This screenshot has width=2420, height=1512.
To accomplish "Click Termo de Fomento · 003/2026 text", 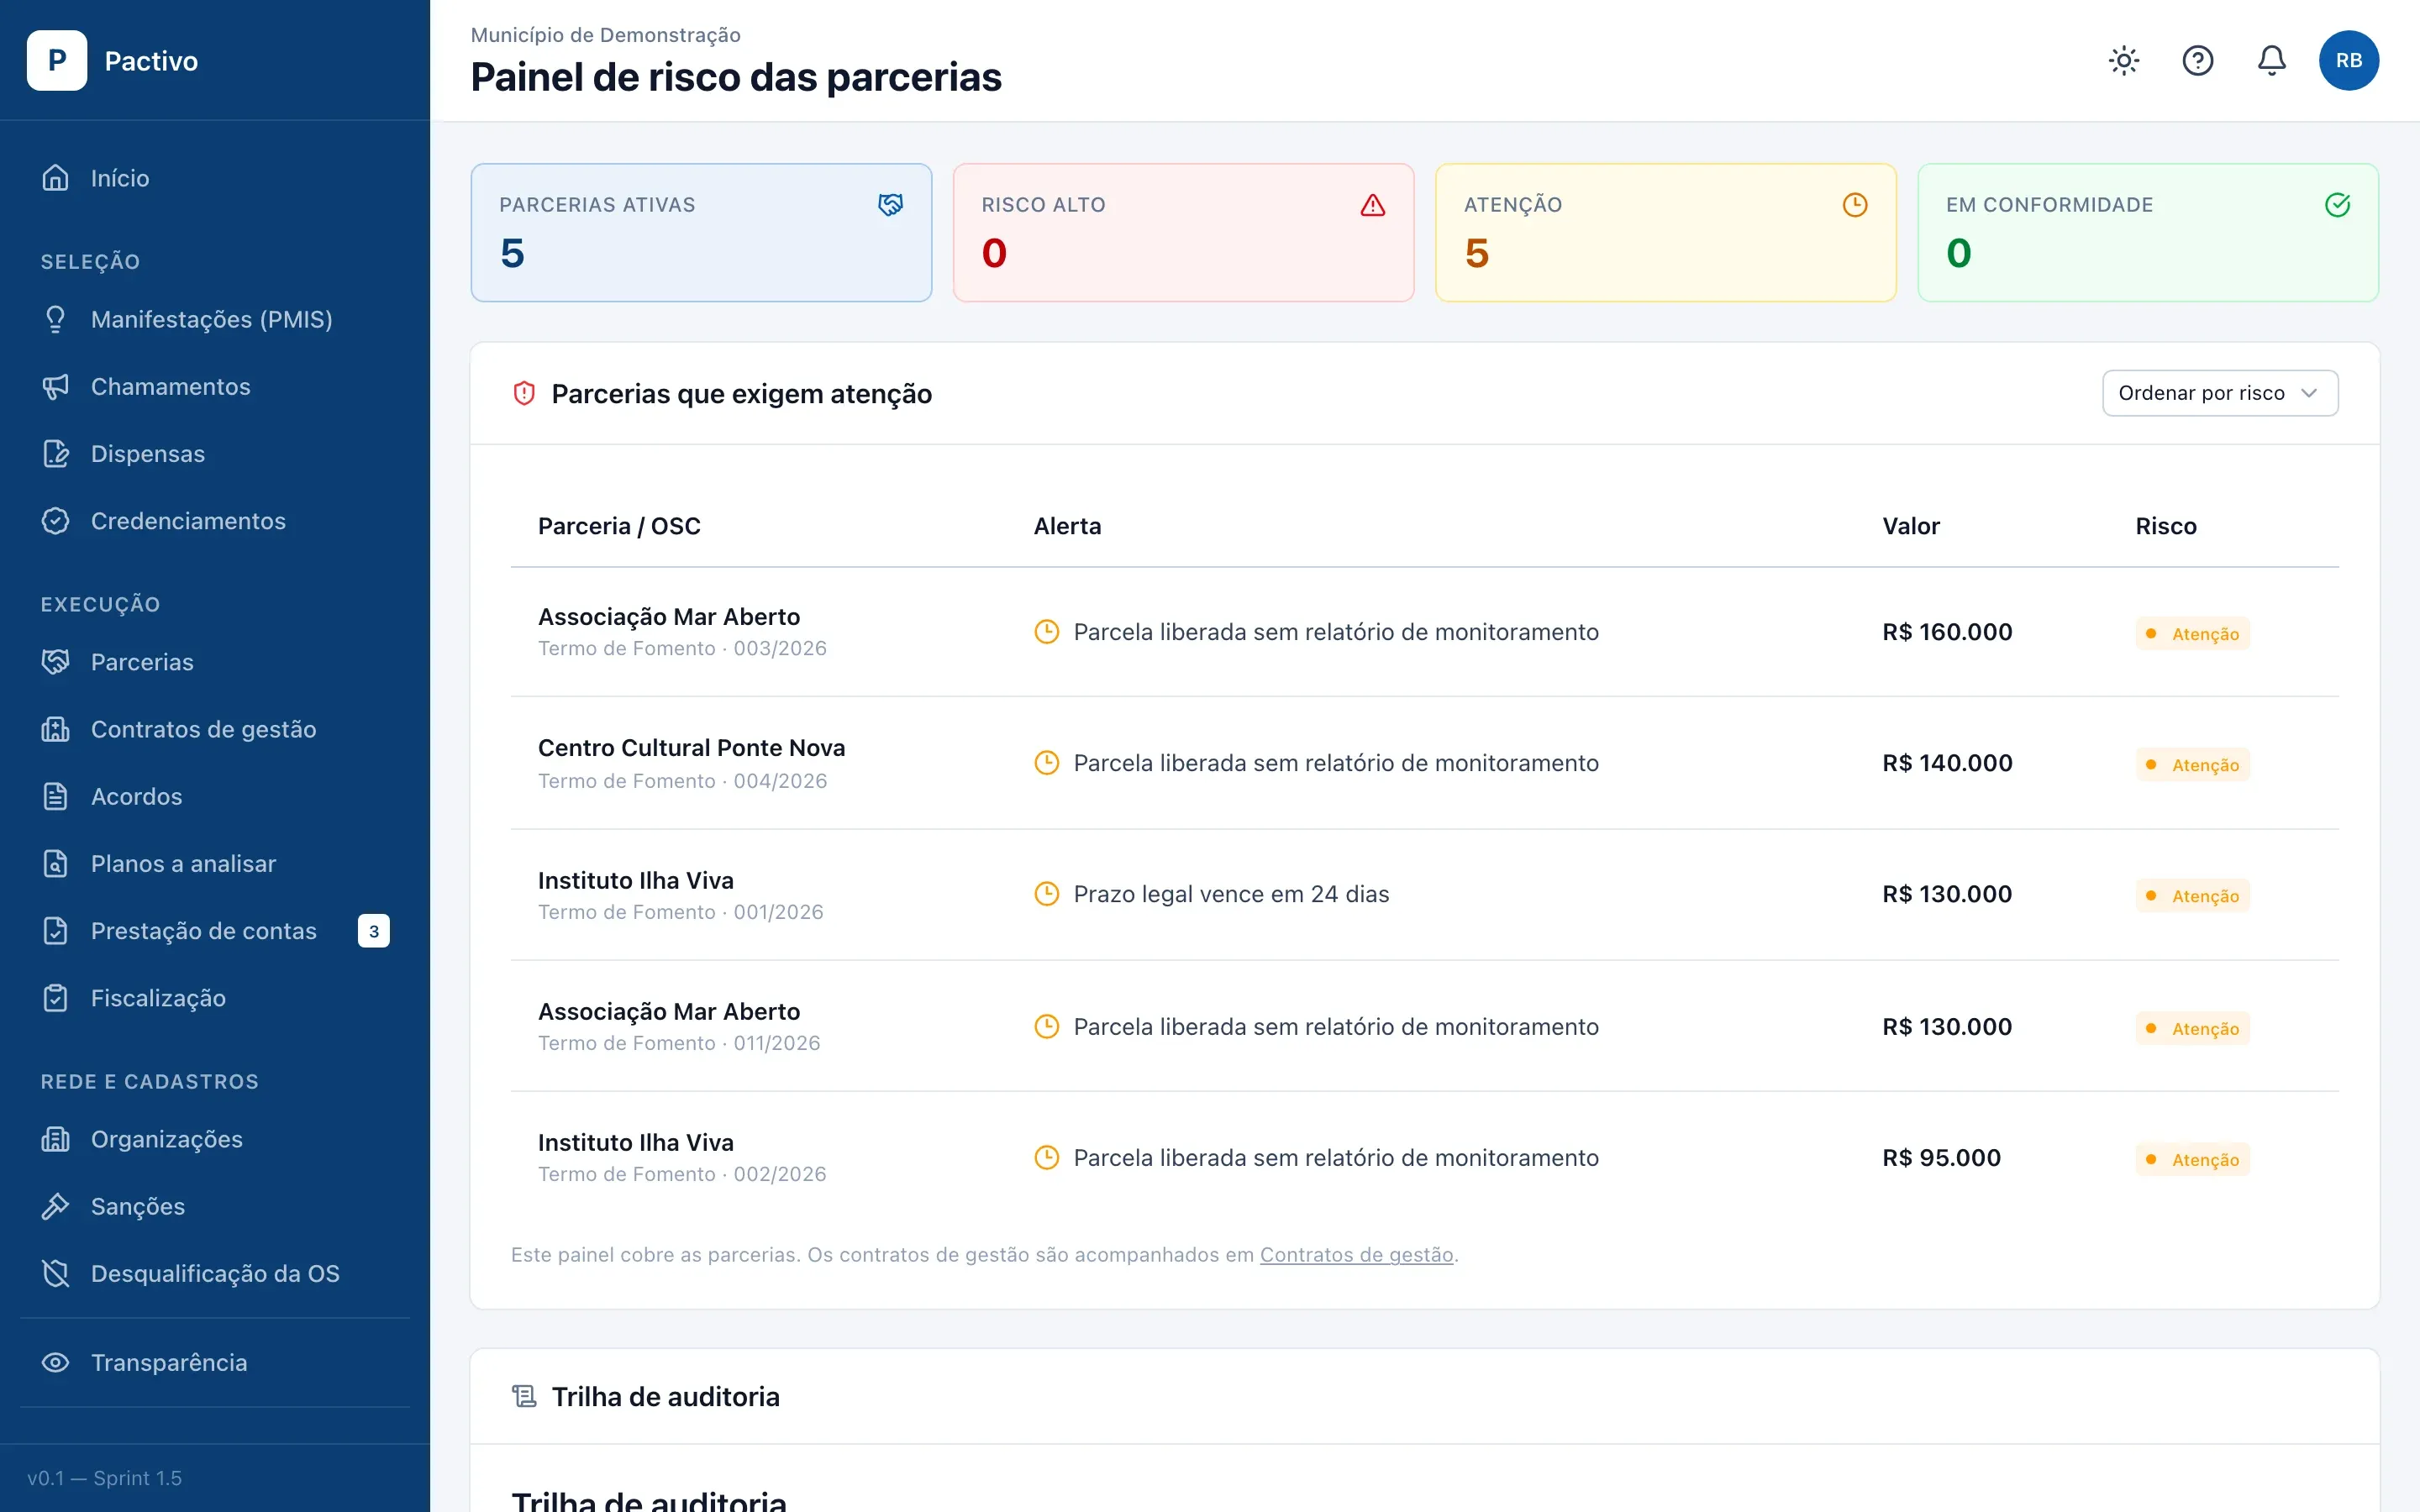I will 682,648.
